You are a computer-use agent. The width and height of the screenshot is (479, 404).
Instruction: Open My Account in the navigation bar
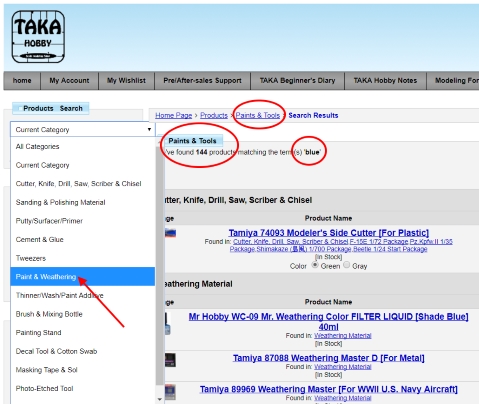point(69,81)
